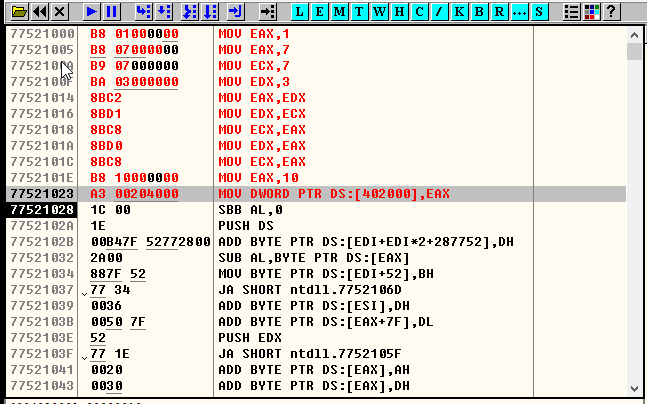This screenshot has height=404, width=647.
Task: Click highlighted address 77521028
Action: (42, 210)
